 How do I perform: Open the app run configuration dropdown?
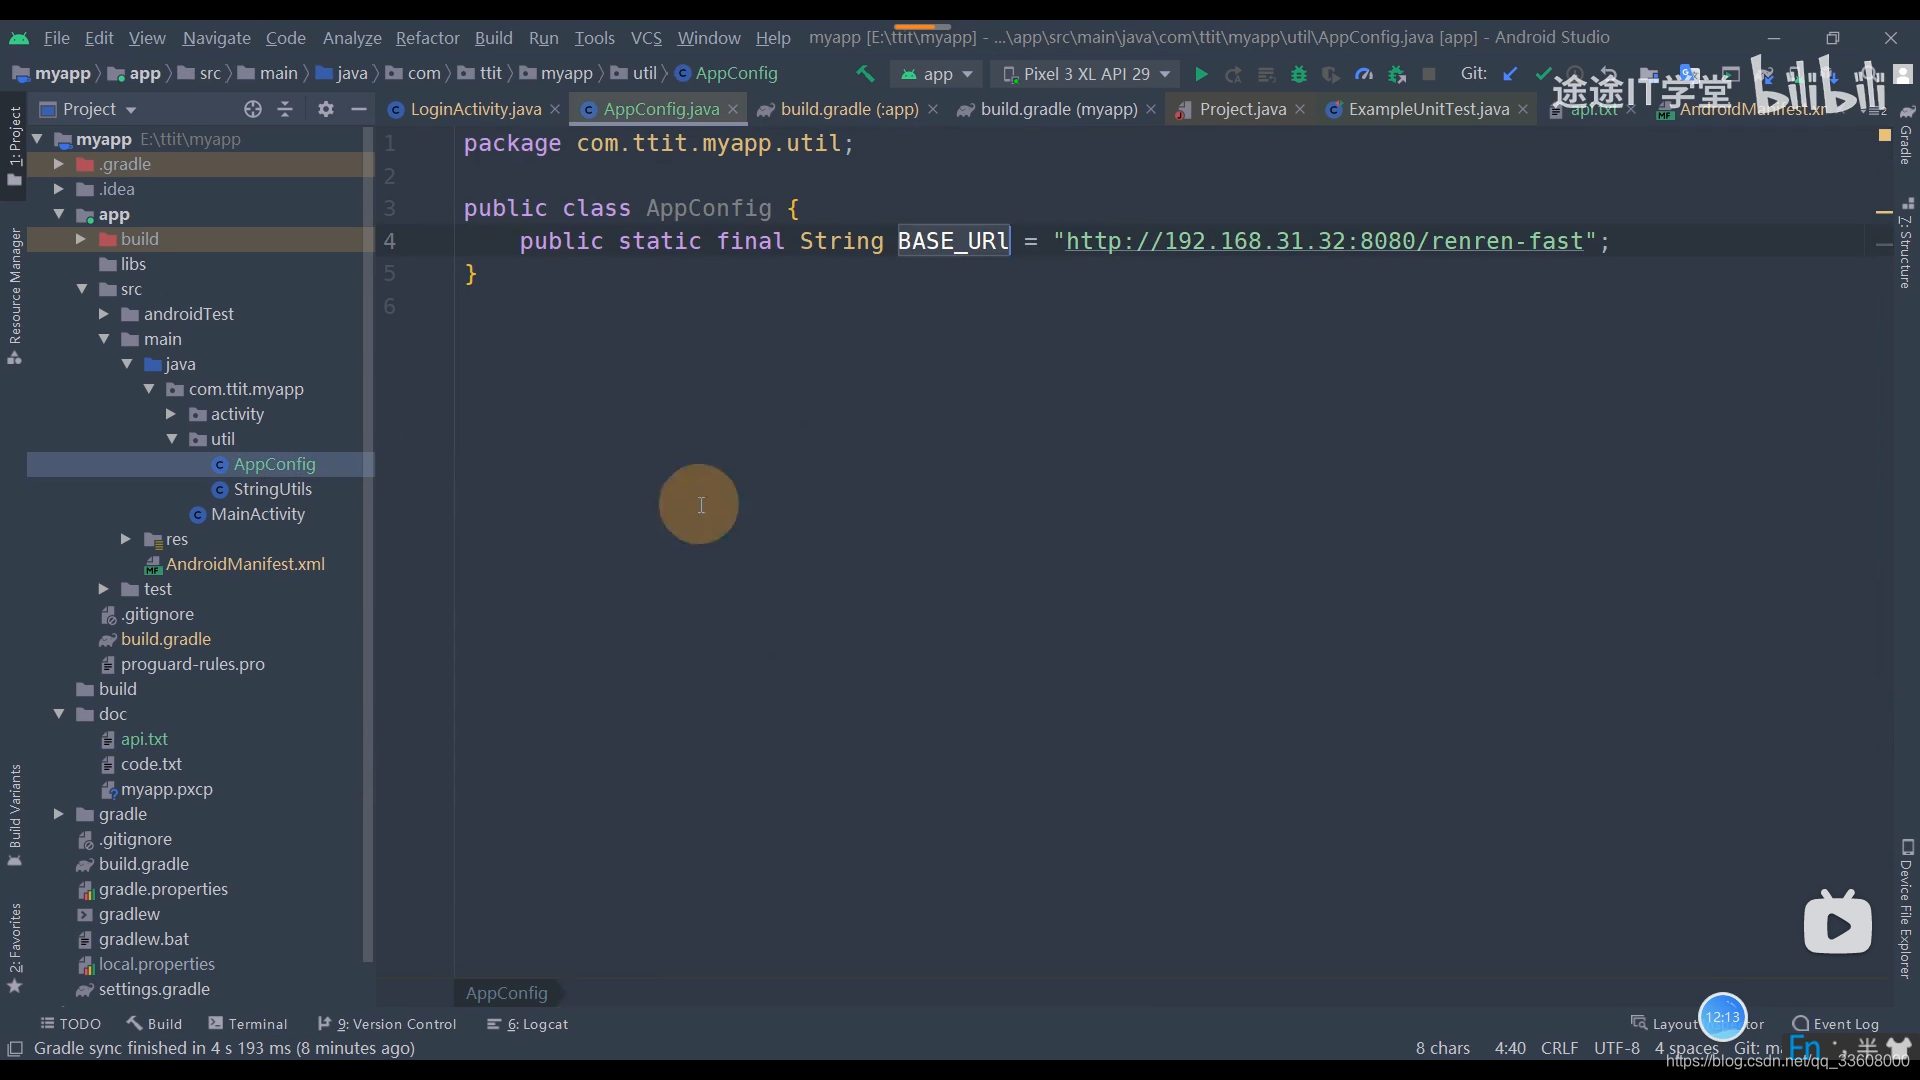click(x=937, y=74)
